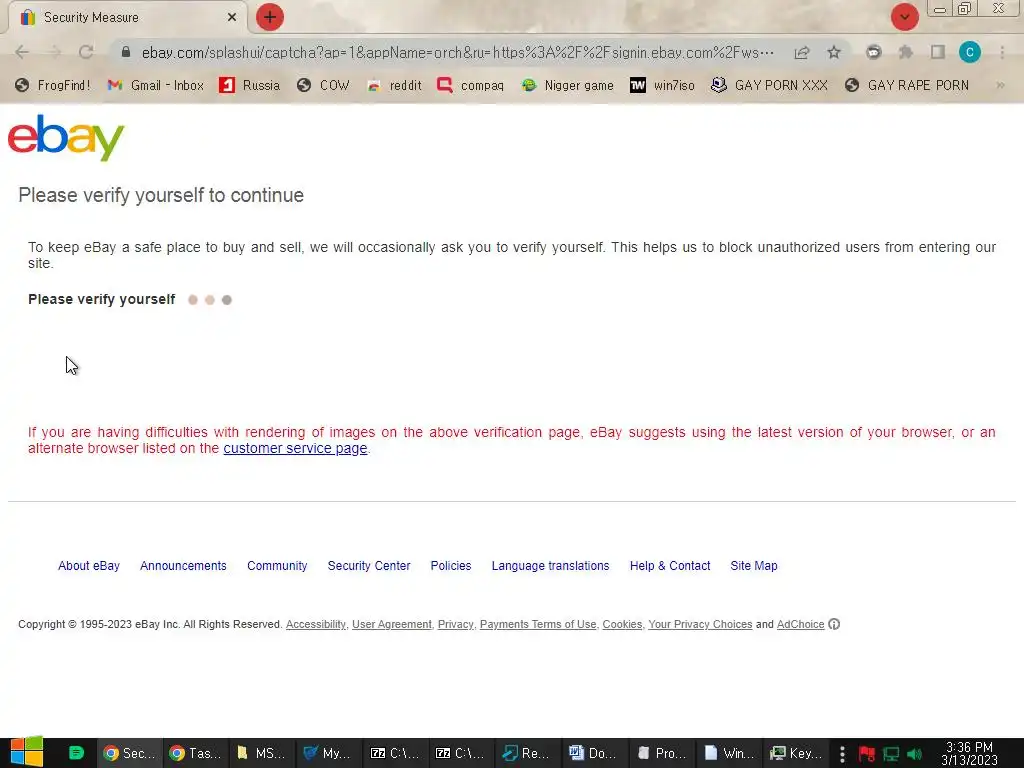Open Language translations link
Image resolution: width=1024 pixels, height=768 pixels.
pos(551,566)
